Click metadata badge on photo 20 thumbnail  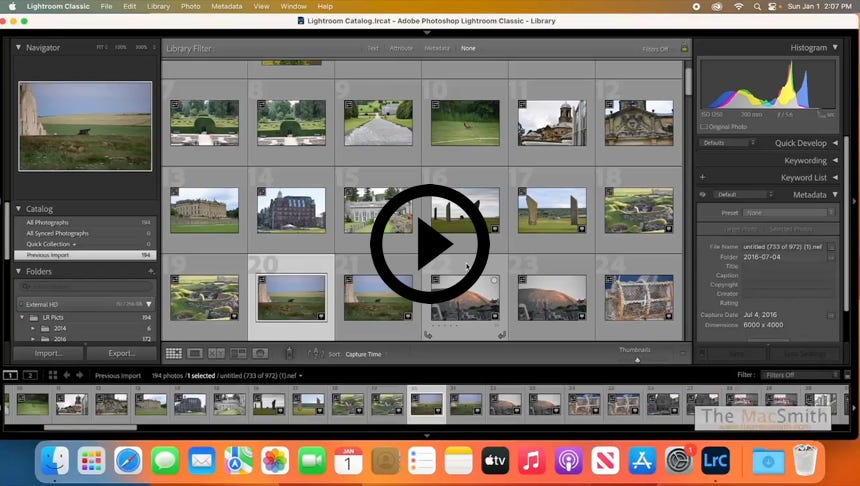point(321,316)
